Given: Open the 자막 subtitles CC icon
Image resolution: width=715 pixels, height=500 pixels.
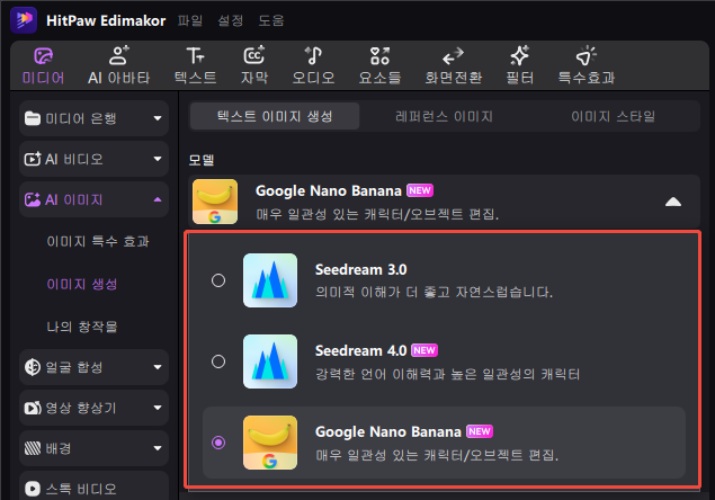Looking at the screenshot, I should pyautogui.click(x=254, y=56).
